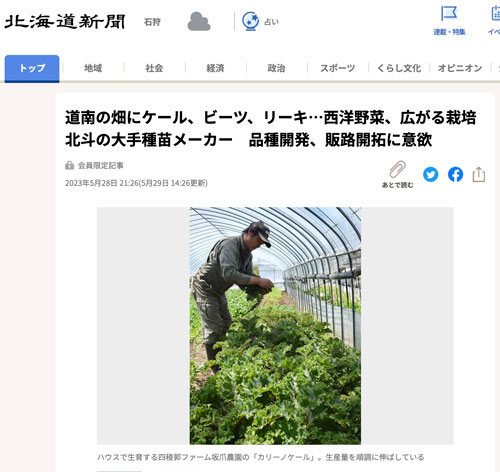Share the article on Facebook
This screenshot has width=500, height=472.
(x=455, y=174)
